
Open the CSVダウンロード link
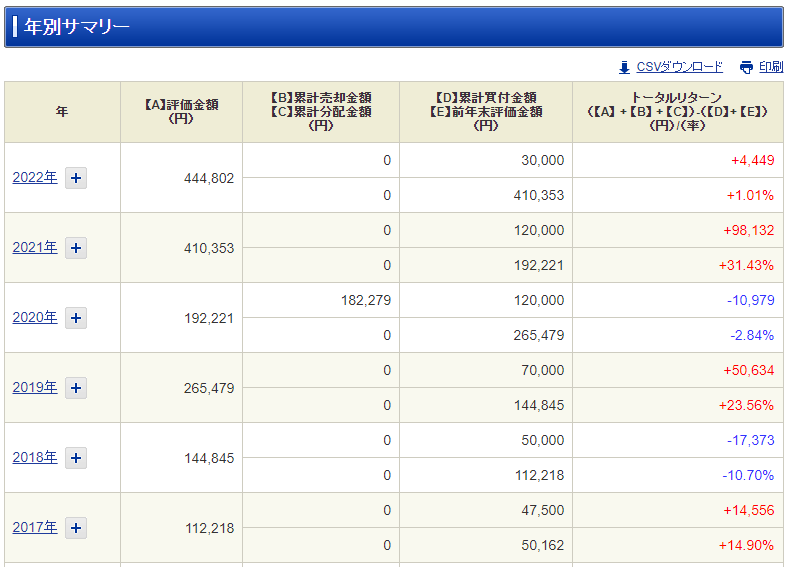pos(679,67)
